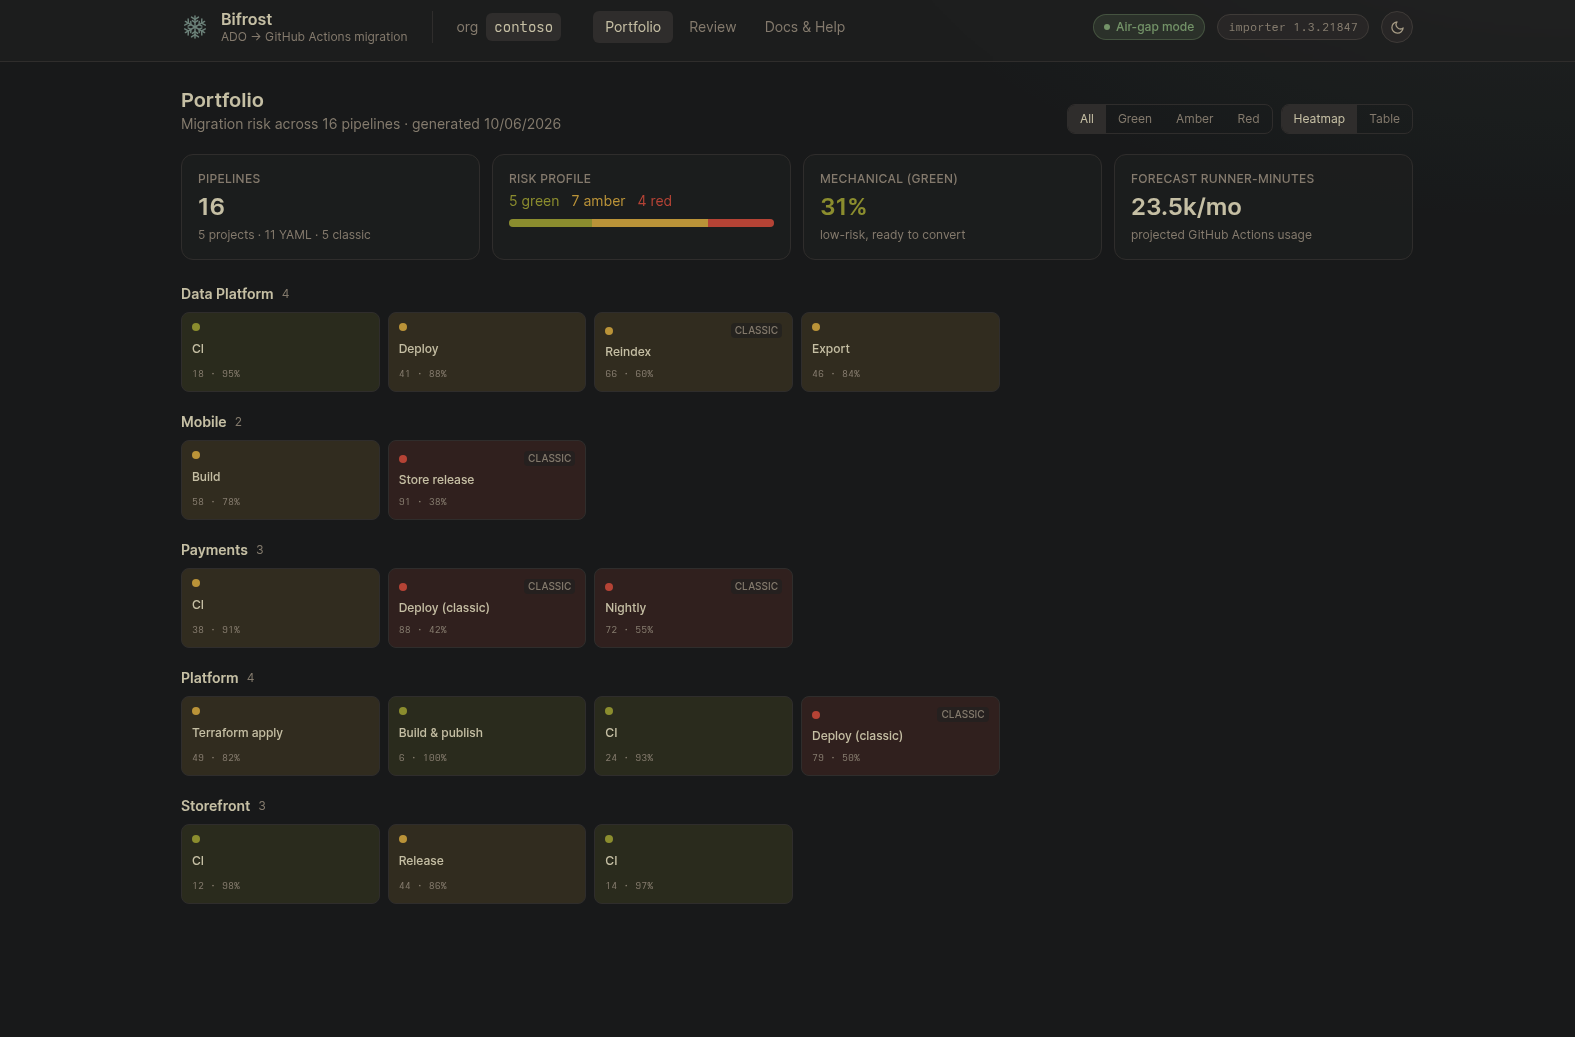The height and width of the screenshot is (1037, 1575).
Task: Click the amber status dot on Export
Action: click(x=816, y=327)
